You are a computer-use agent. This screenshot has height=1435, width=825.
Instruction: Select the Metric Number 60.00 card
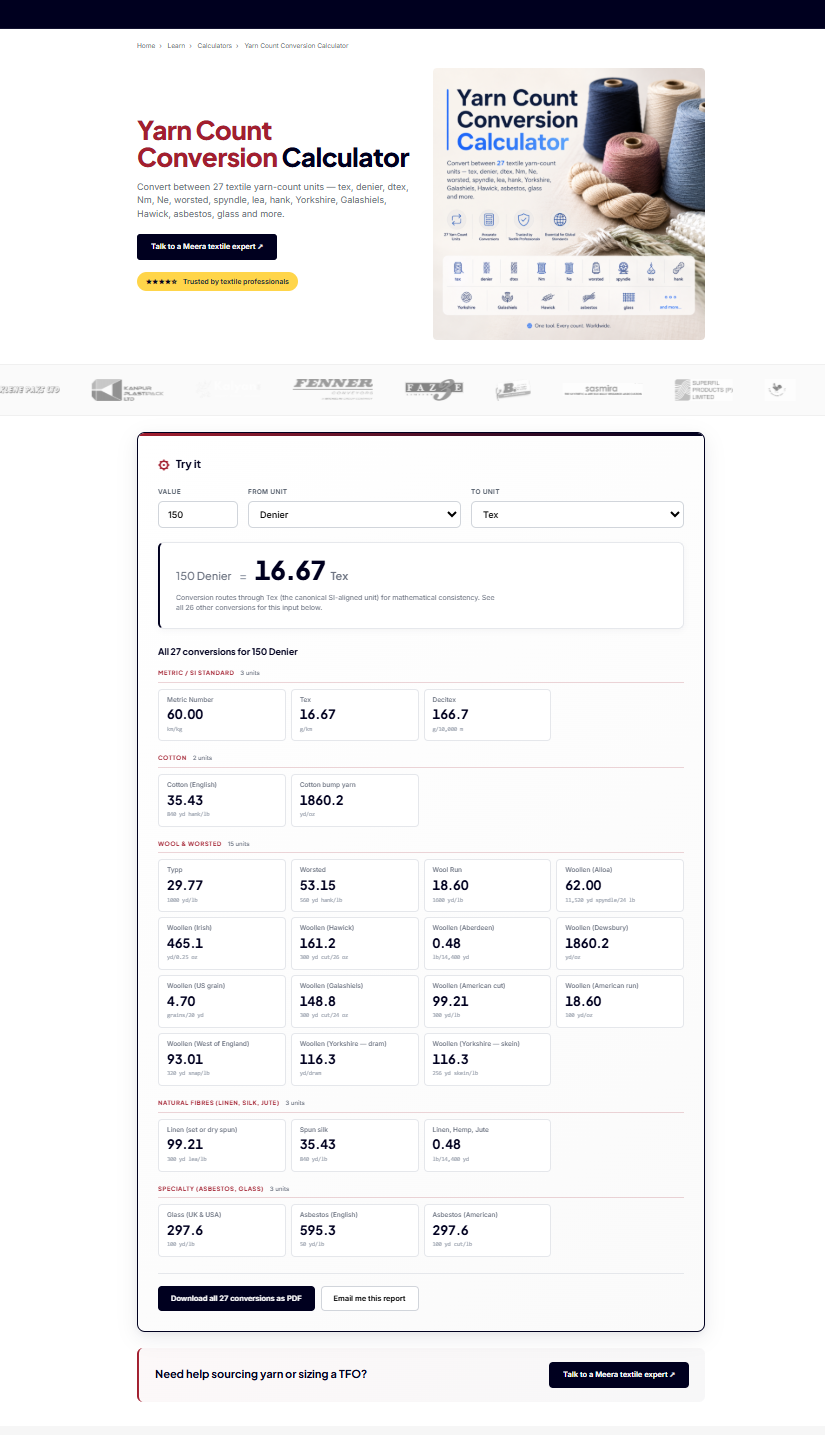pos(222,715)
